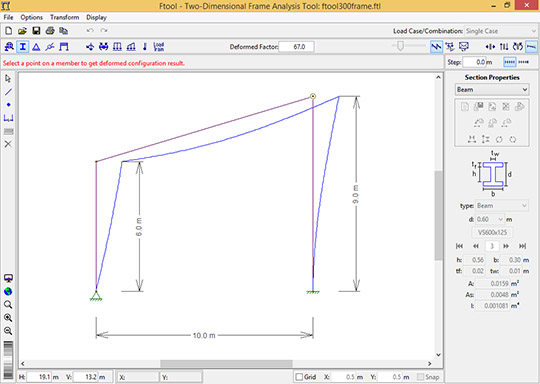This screenshot has width=540, height=384.
Task: Show the shear force diagram
Action: point(504,46)
